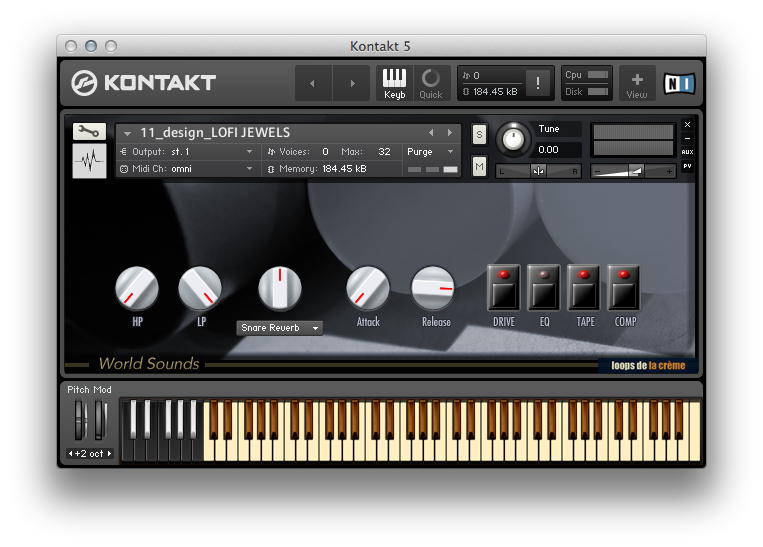Open instrument edit mode wrench icon

click(x=89, y=131)
